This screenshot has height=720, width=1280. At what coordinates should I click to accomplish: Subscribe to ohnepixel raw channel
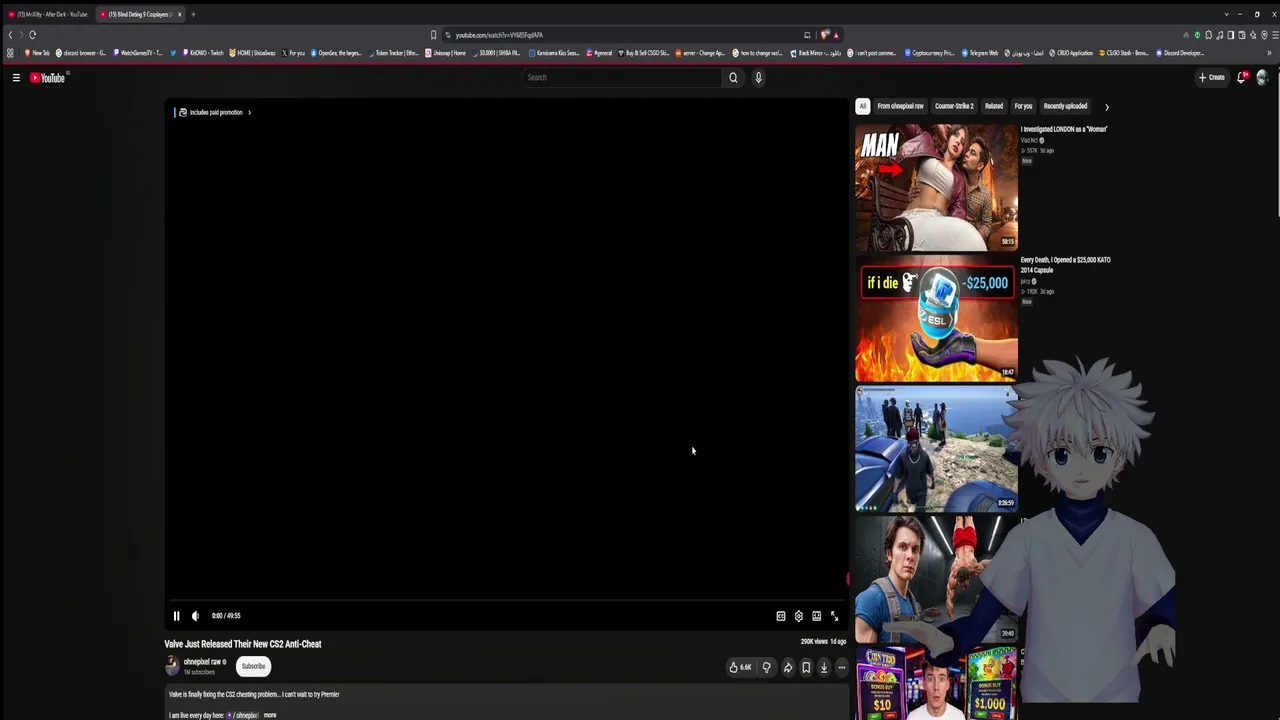254,666
